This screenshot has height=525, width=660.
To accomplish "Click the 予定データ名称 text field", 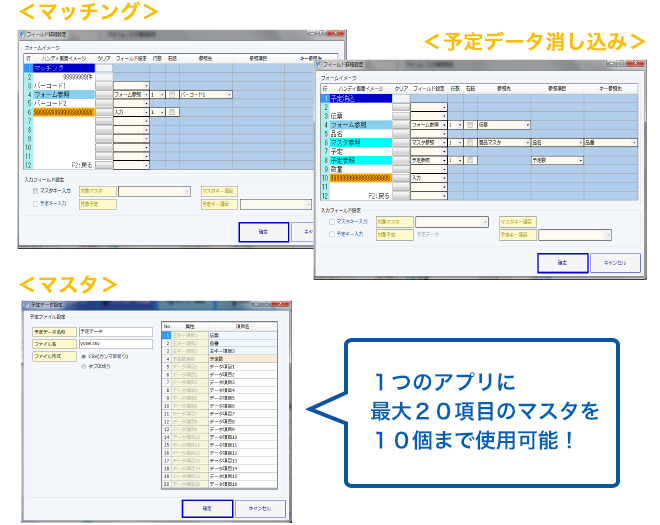I will click(x=114, y=331).
